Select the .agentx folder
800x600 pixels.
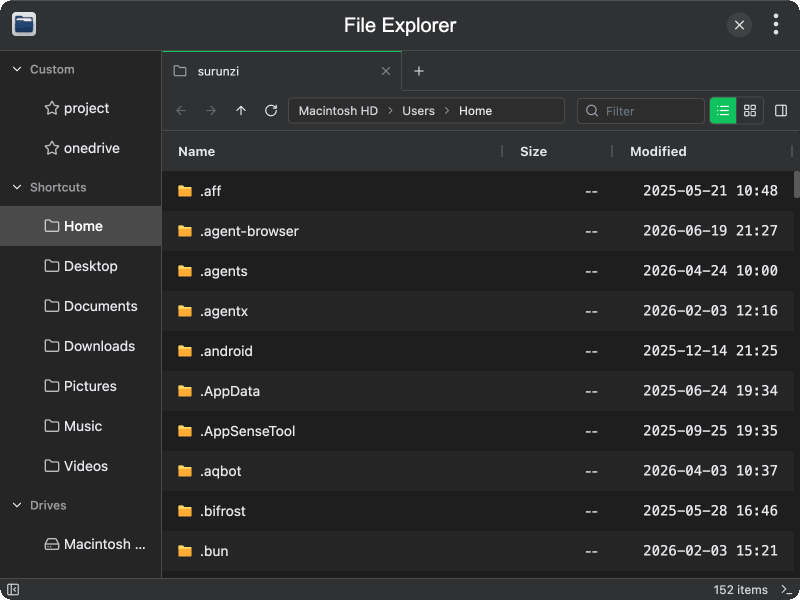point(478,311)
